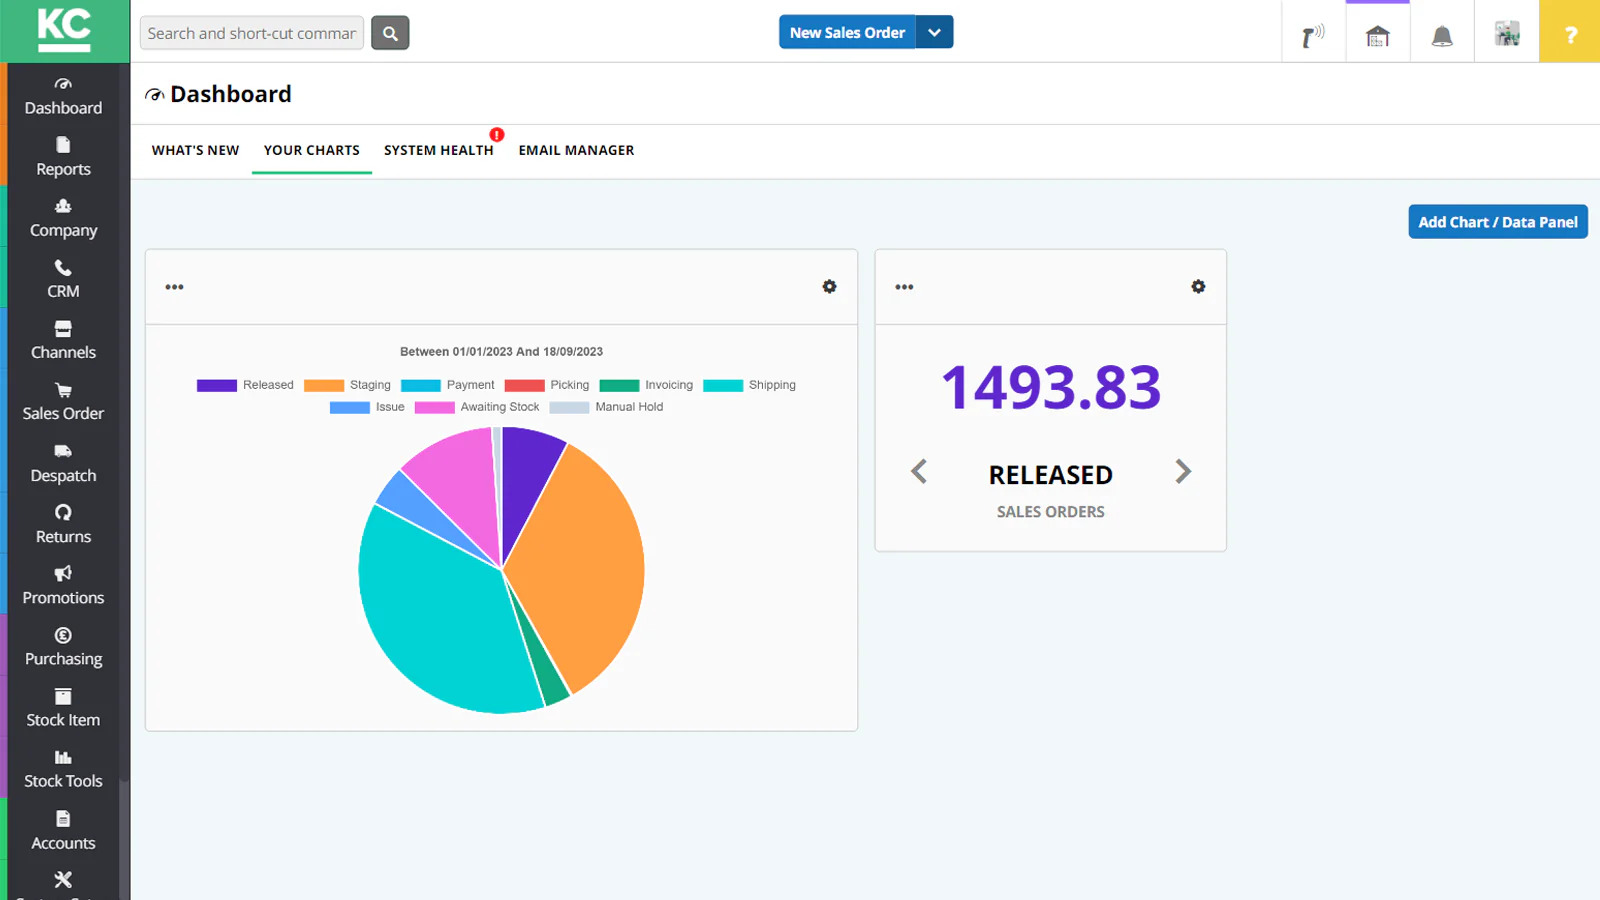Focus the search and short-cut command field
Image resolution: width=1600 pixels, height=900 pixels.
click(x=251, y=33)
